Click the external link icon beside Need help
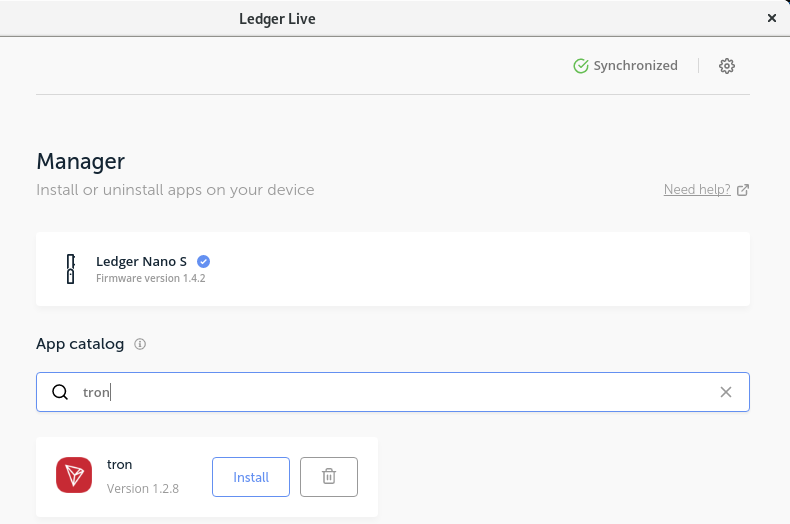Viewport: 790px width, 524px height. coord(743,190)
